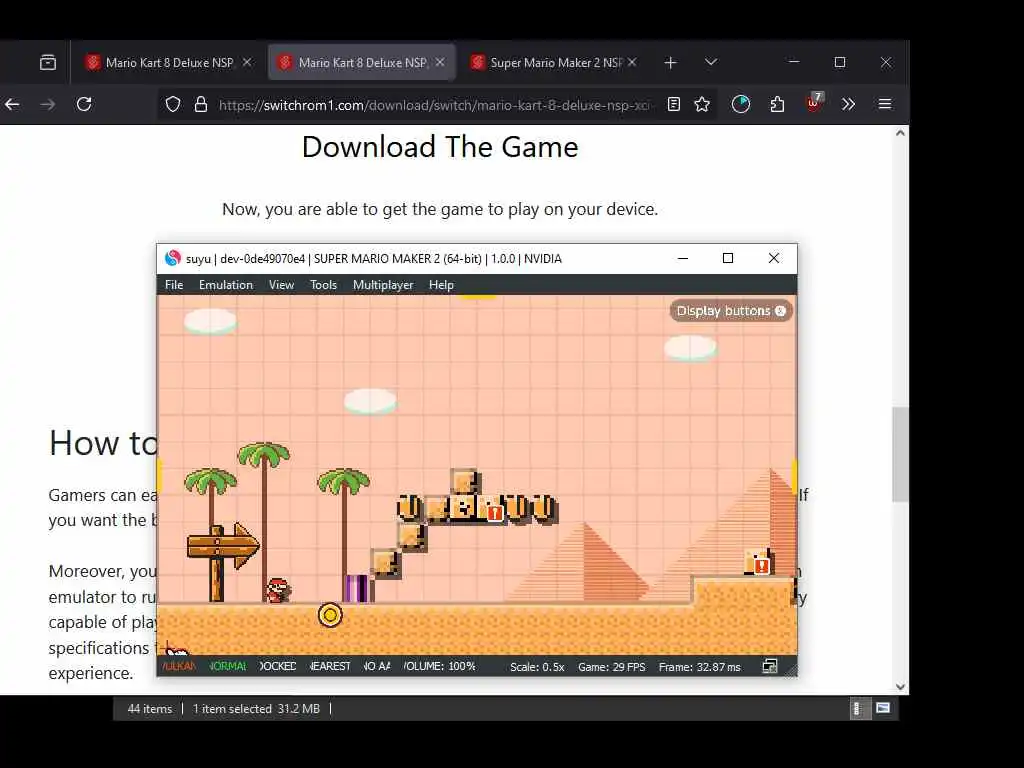The image size is (1024, 768).
Task: Click the wooden arrow sign in game
Action: pos(223,561)
